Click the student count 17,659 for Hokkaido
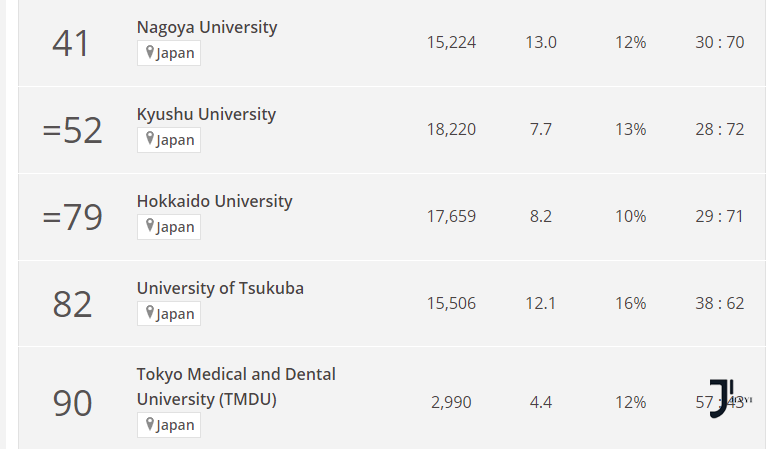Viewport: 771px width, 449px height. click(451, 216)
